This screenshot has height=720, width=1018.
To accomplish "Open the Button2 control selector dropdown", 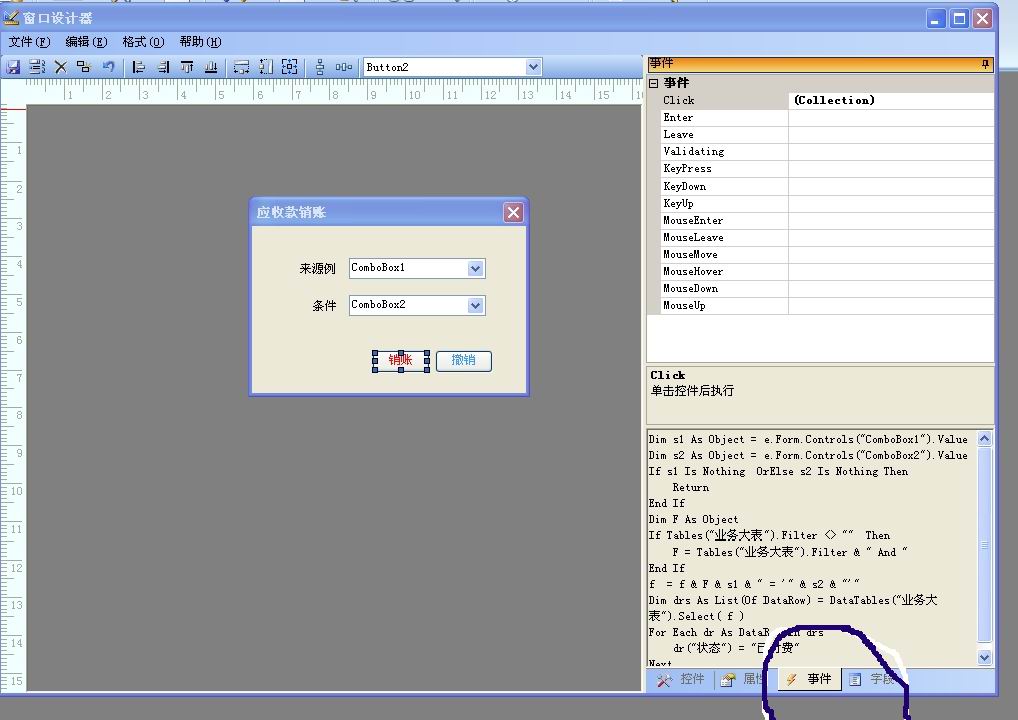I will point(533,67).
